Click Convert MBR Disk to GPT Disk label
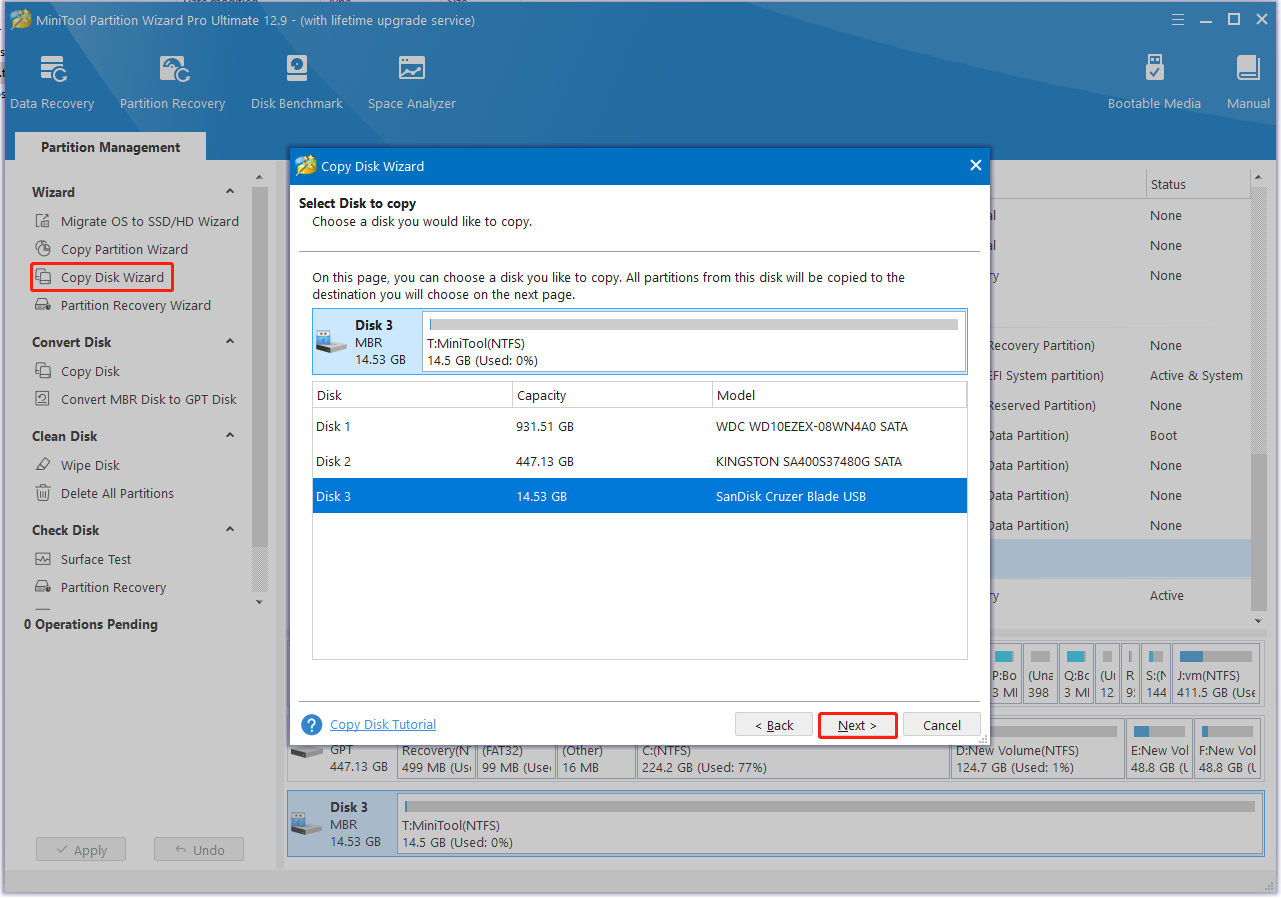Viewport: 1281px width, 899px height. (x=149, y=399)
